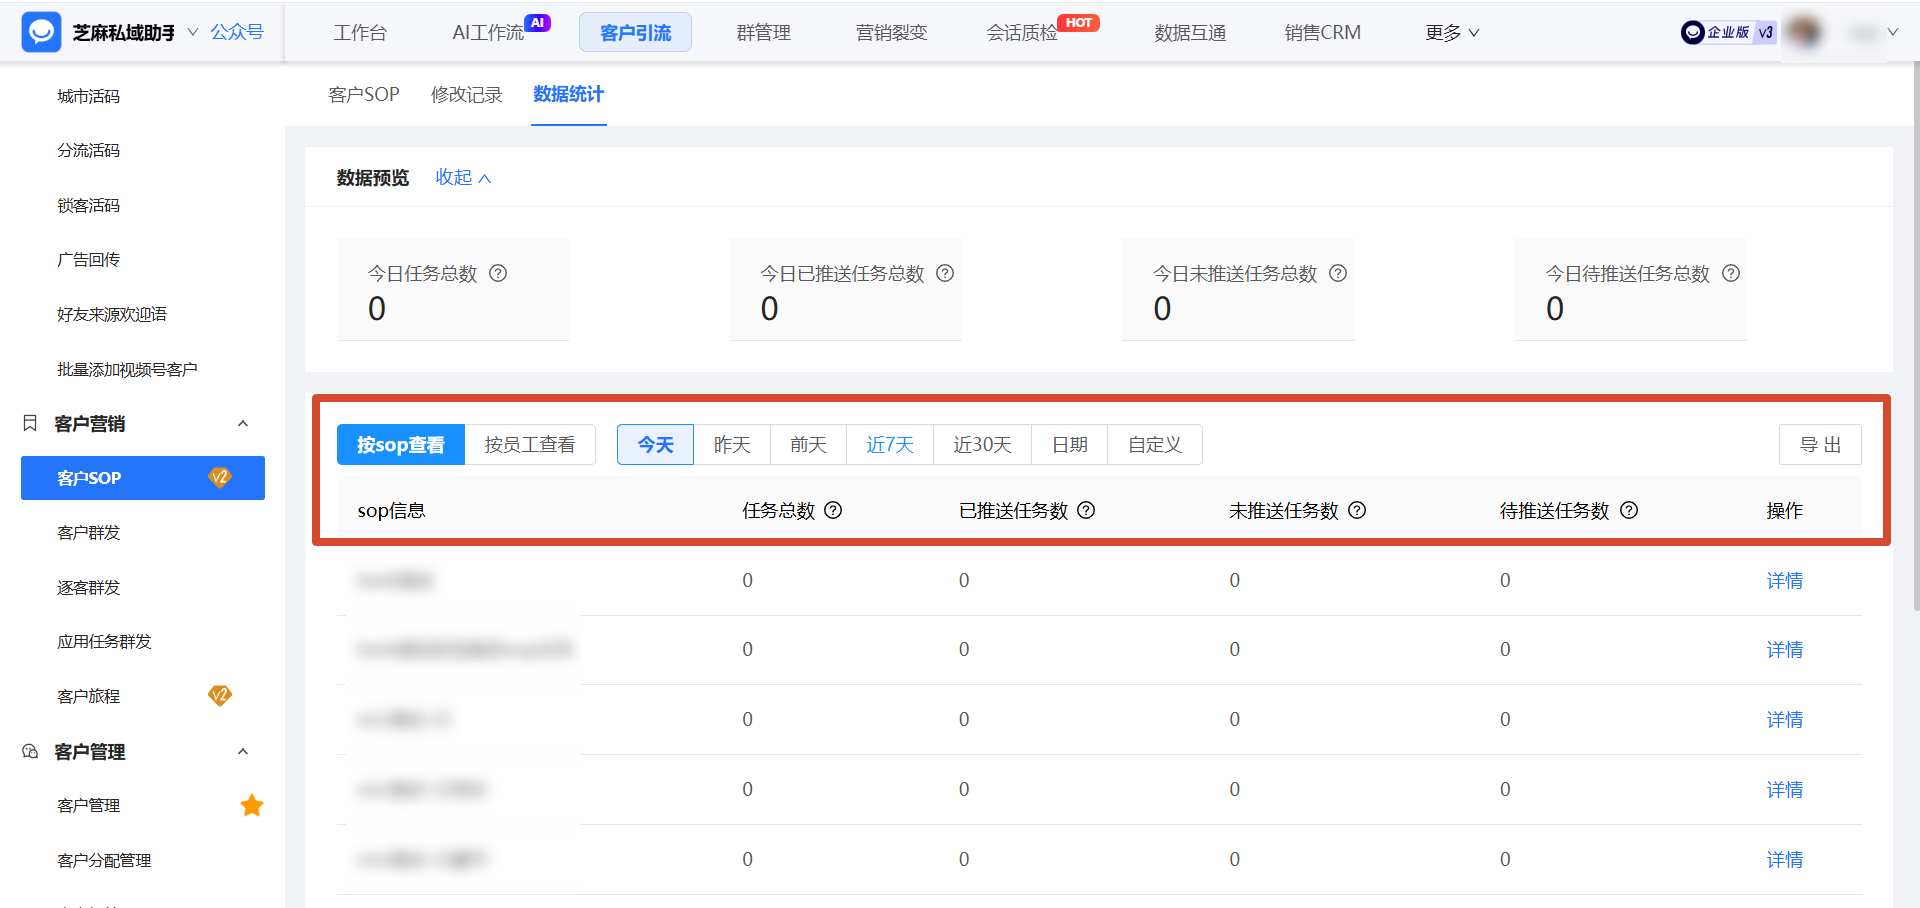Open the 群管理 top menu
1920x908 pixels.
[x=764, y=33]
